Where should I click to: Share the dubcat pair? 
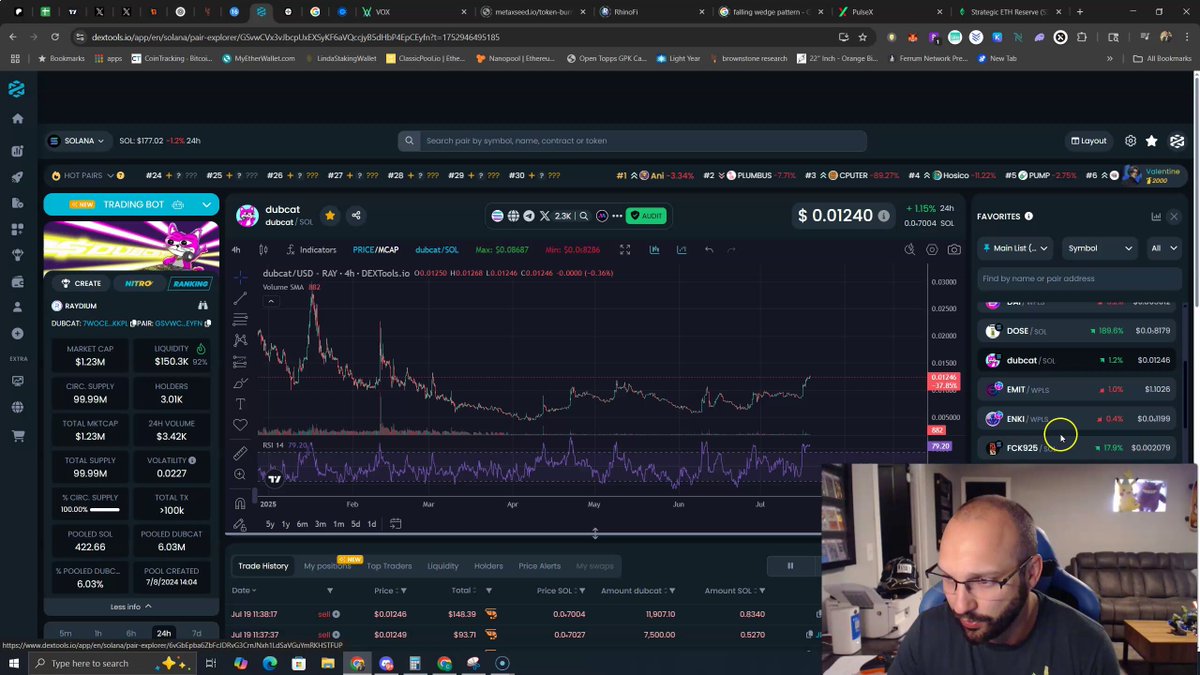pyautogui.click(x=355, y=215)
